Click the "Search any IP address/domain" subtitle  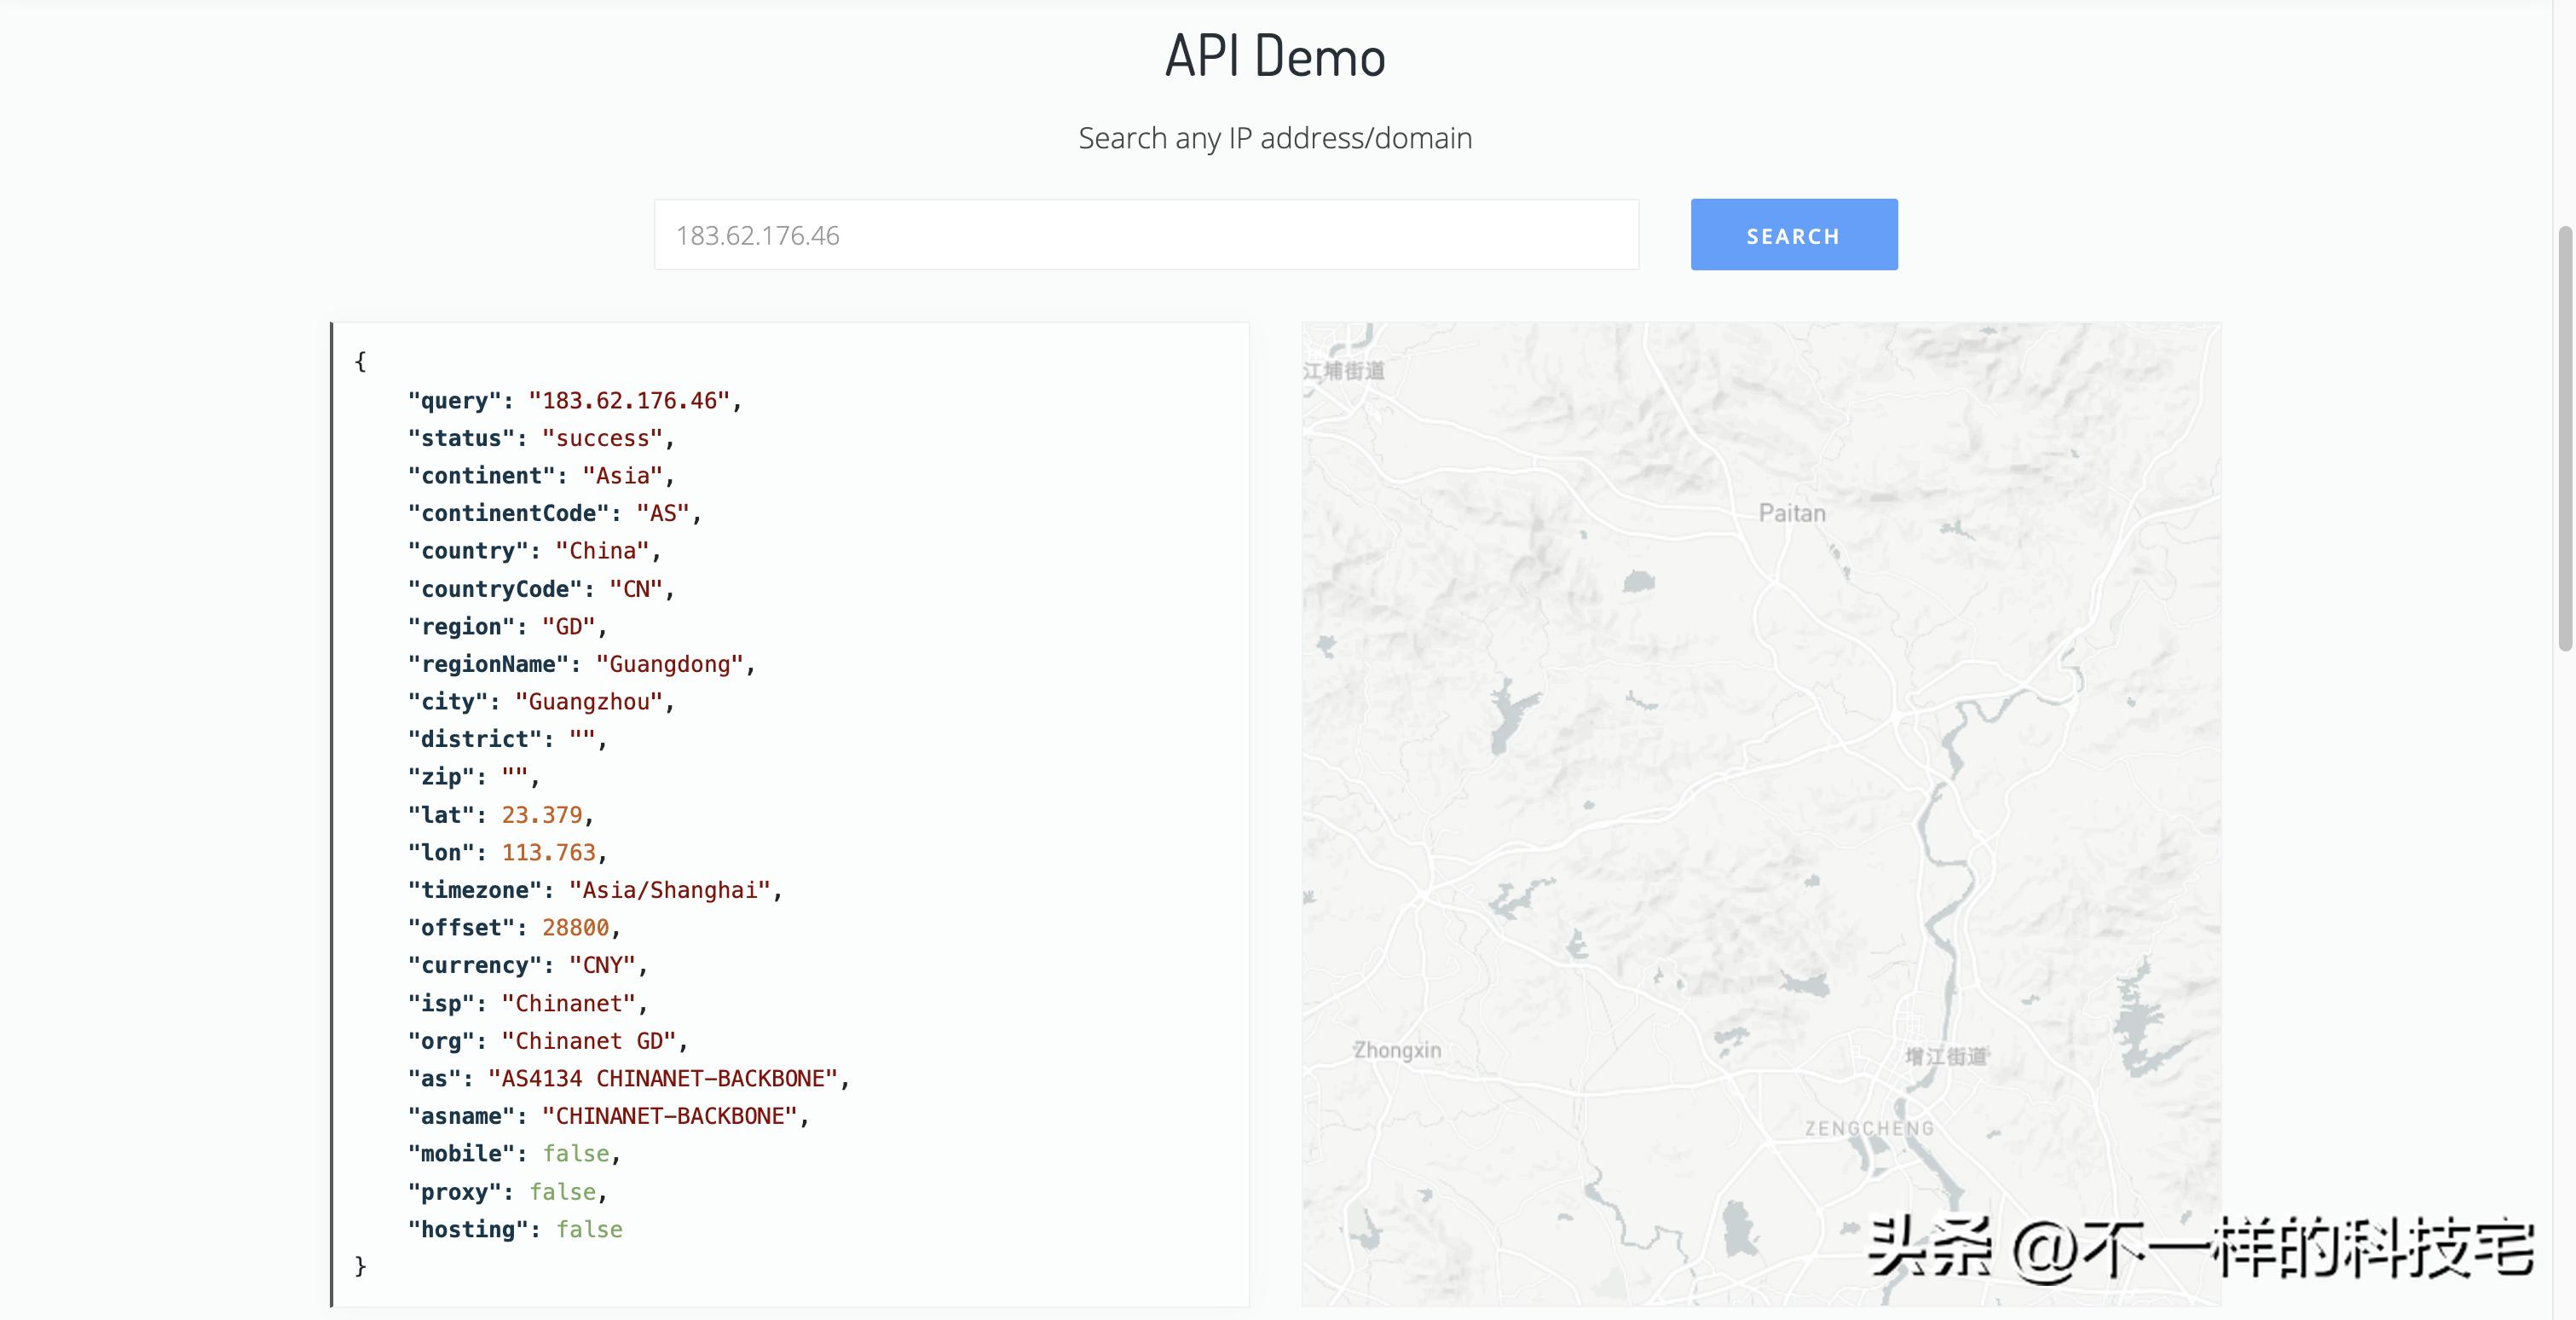point(1275,138)
